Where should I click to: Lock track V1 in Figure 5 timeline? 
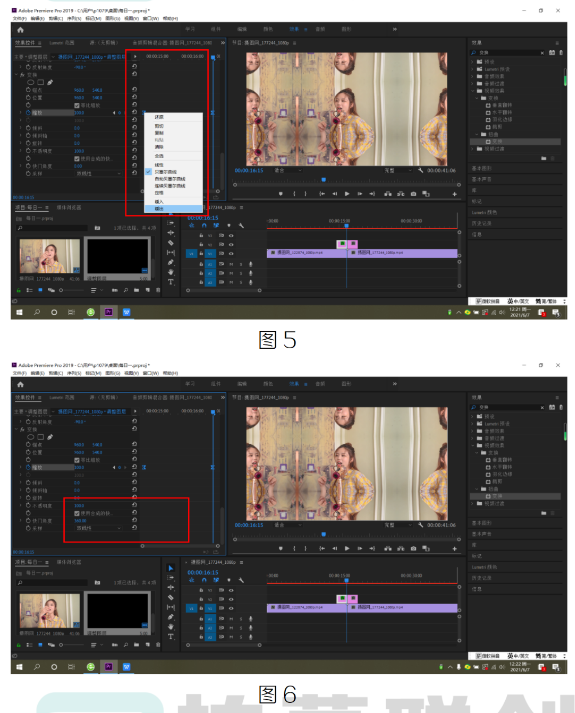[x=201, y=253]
